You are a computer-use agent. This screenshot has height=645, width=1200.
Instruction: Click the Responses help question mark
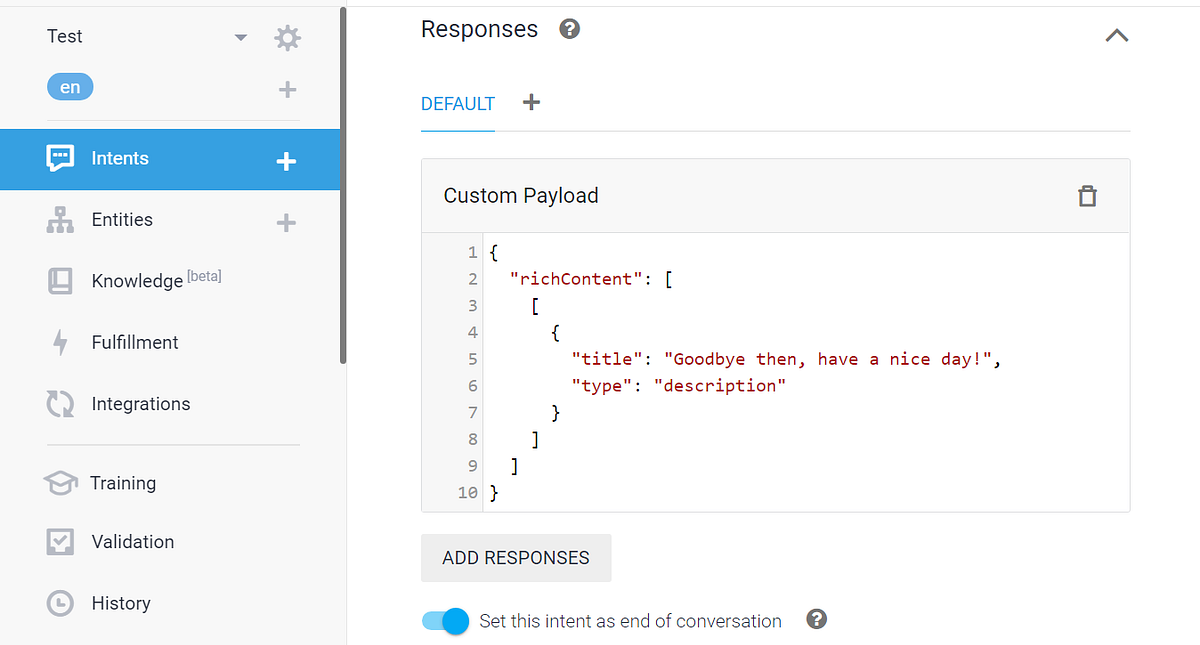tap(569, 29)
